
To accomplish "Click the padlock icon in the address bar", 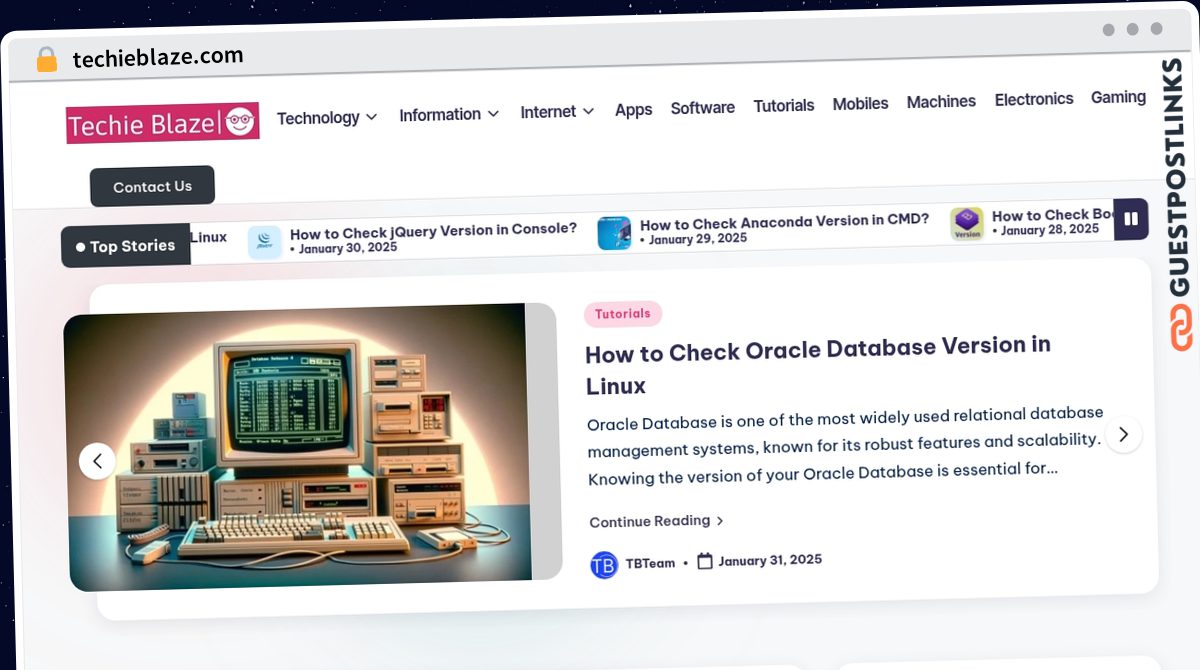I will pyautogui.click(x=44, y=57).
